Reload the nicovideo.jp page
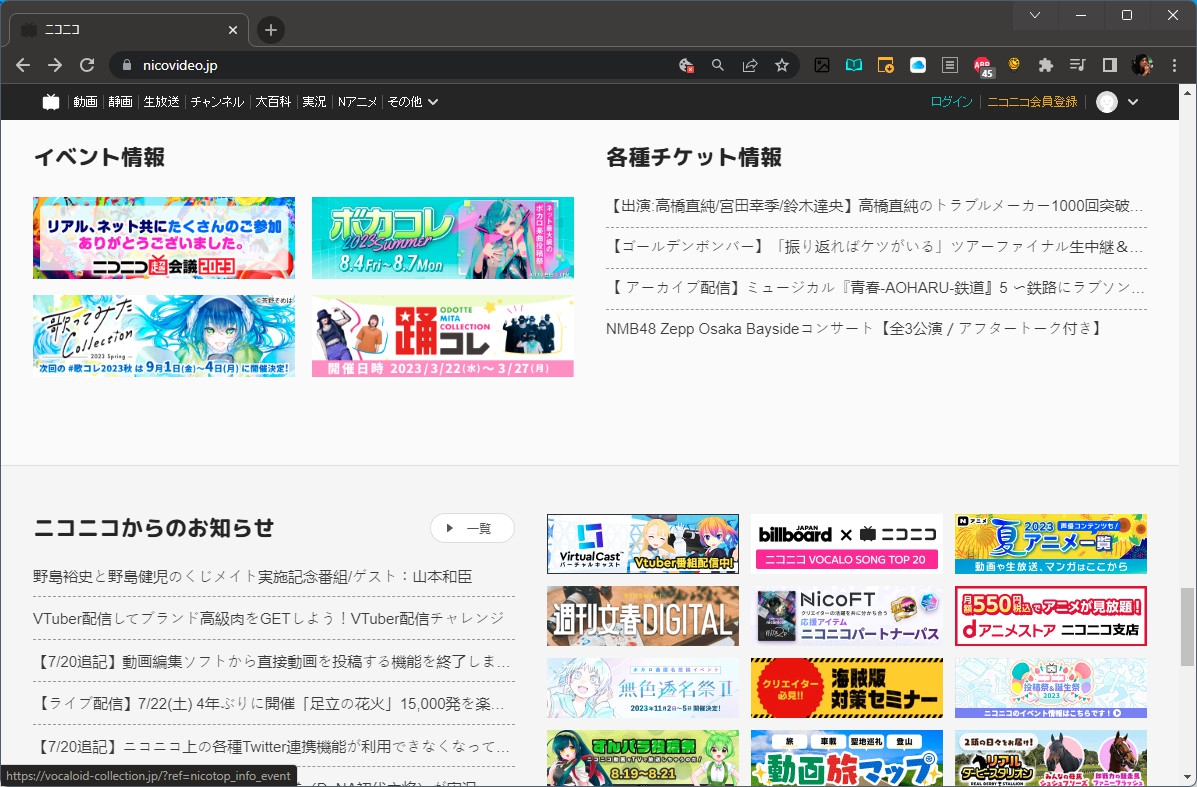Image resolution: width=1197 pixels, height=787 pixels. (x=87, y=66)
